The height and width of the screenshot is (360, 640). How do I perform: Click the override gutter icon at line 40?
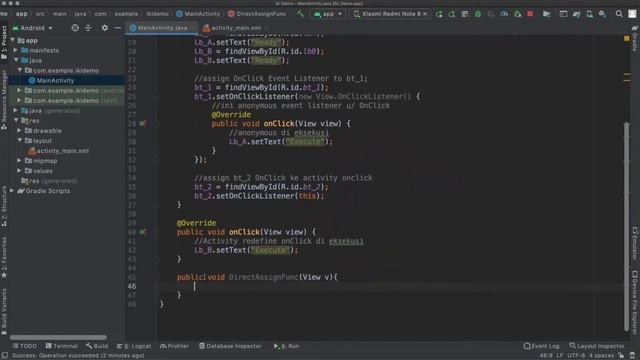pyautogui.click(x=142, y=232)
